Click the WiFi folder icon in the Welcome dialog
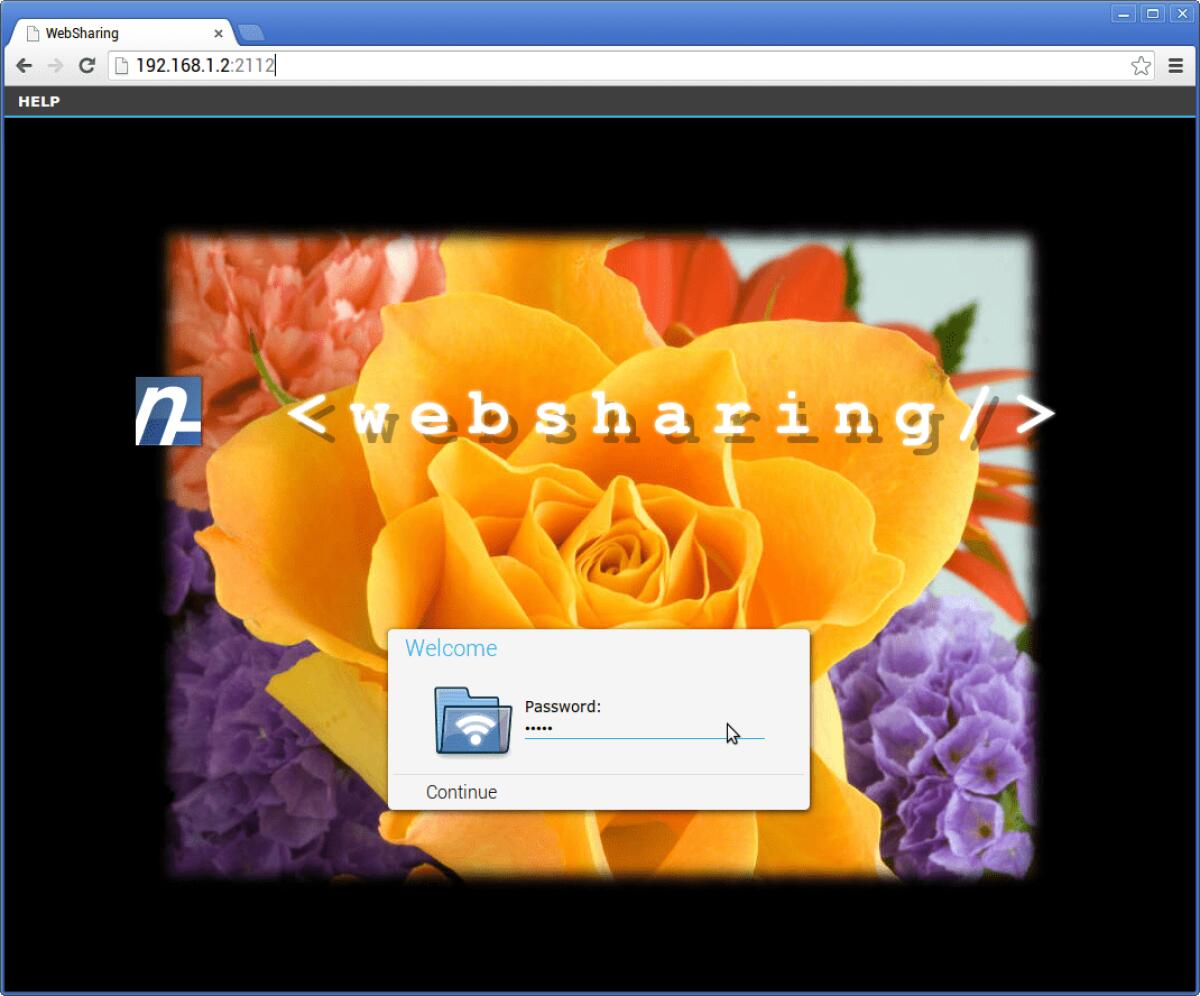Image resolution: width=1200 pixels, height=996 pixels. point(470,718)
